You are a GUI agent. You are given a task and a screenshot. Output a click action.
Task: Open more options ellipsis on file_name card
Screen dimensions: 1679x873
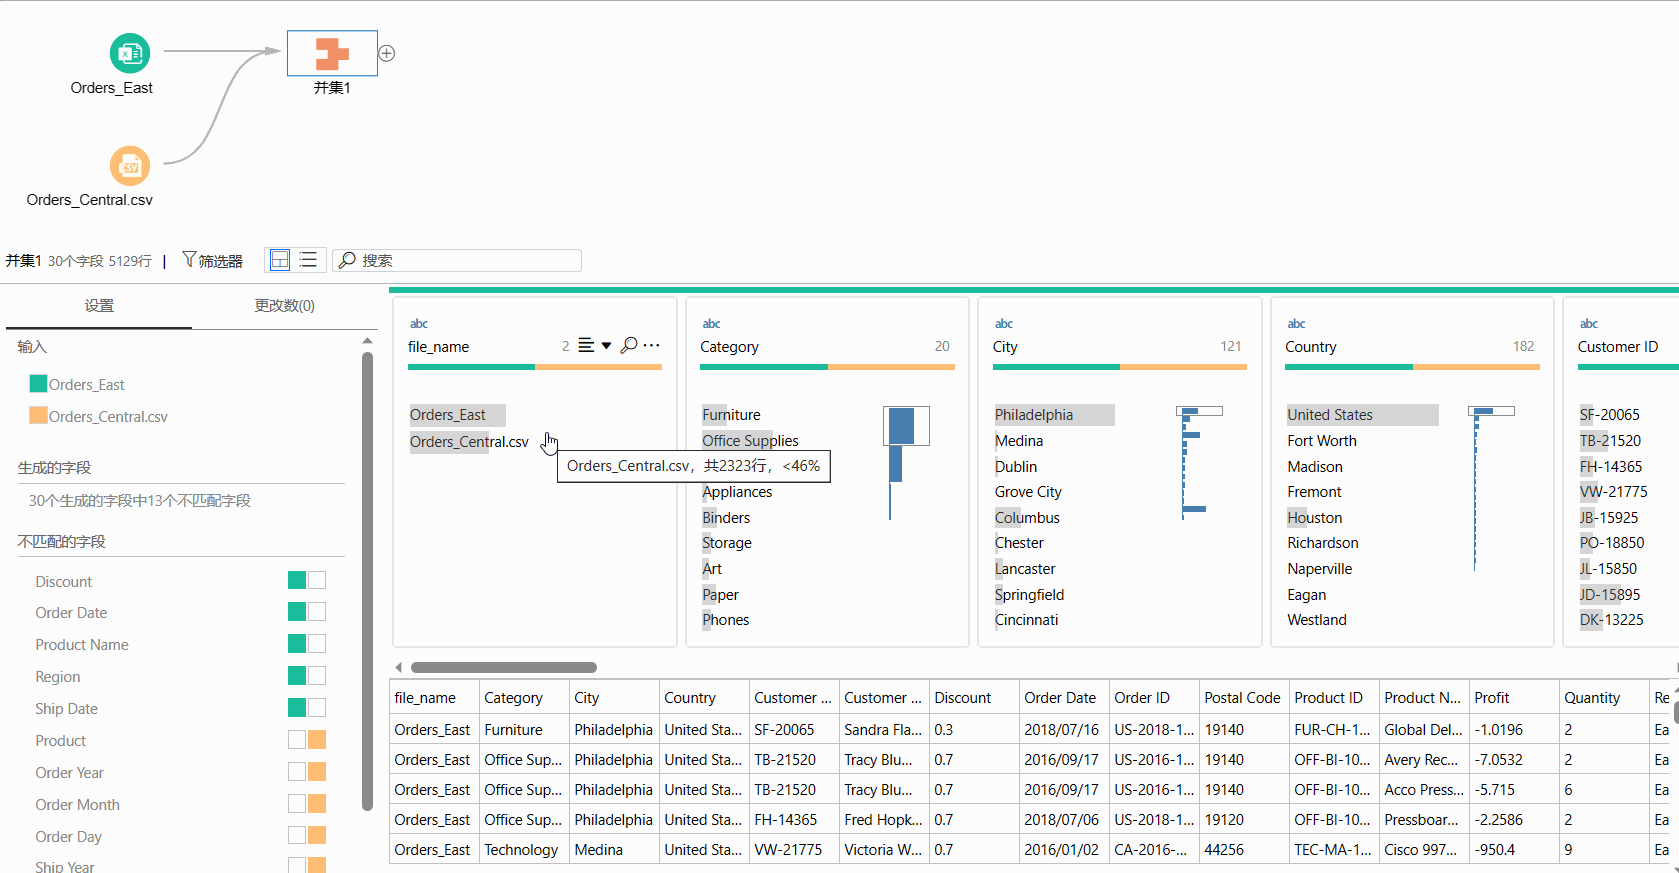tap(652, 345)
